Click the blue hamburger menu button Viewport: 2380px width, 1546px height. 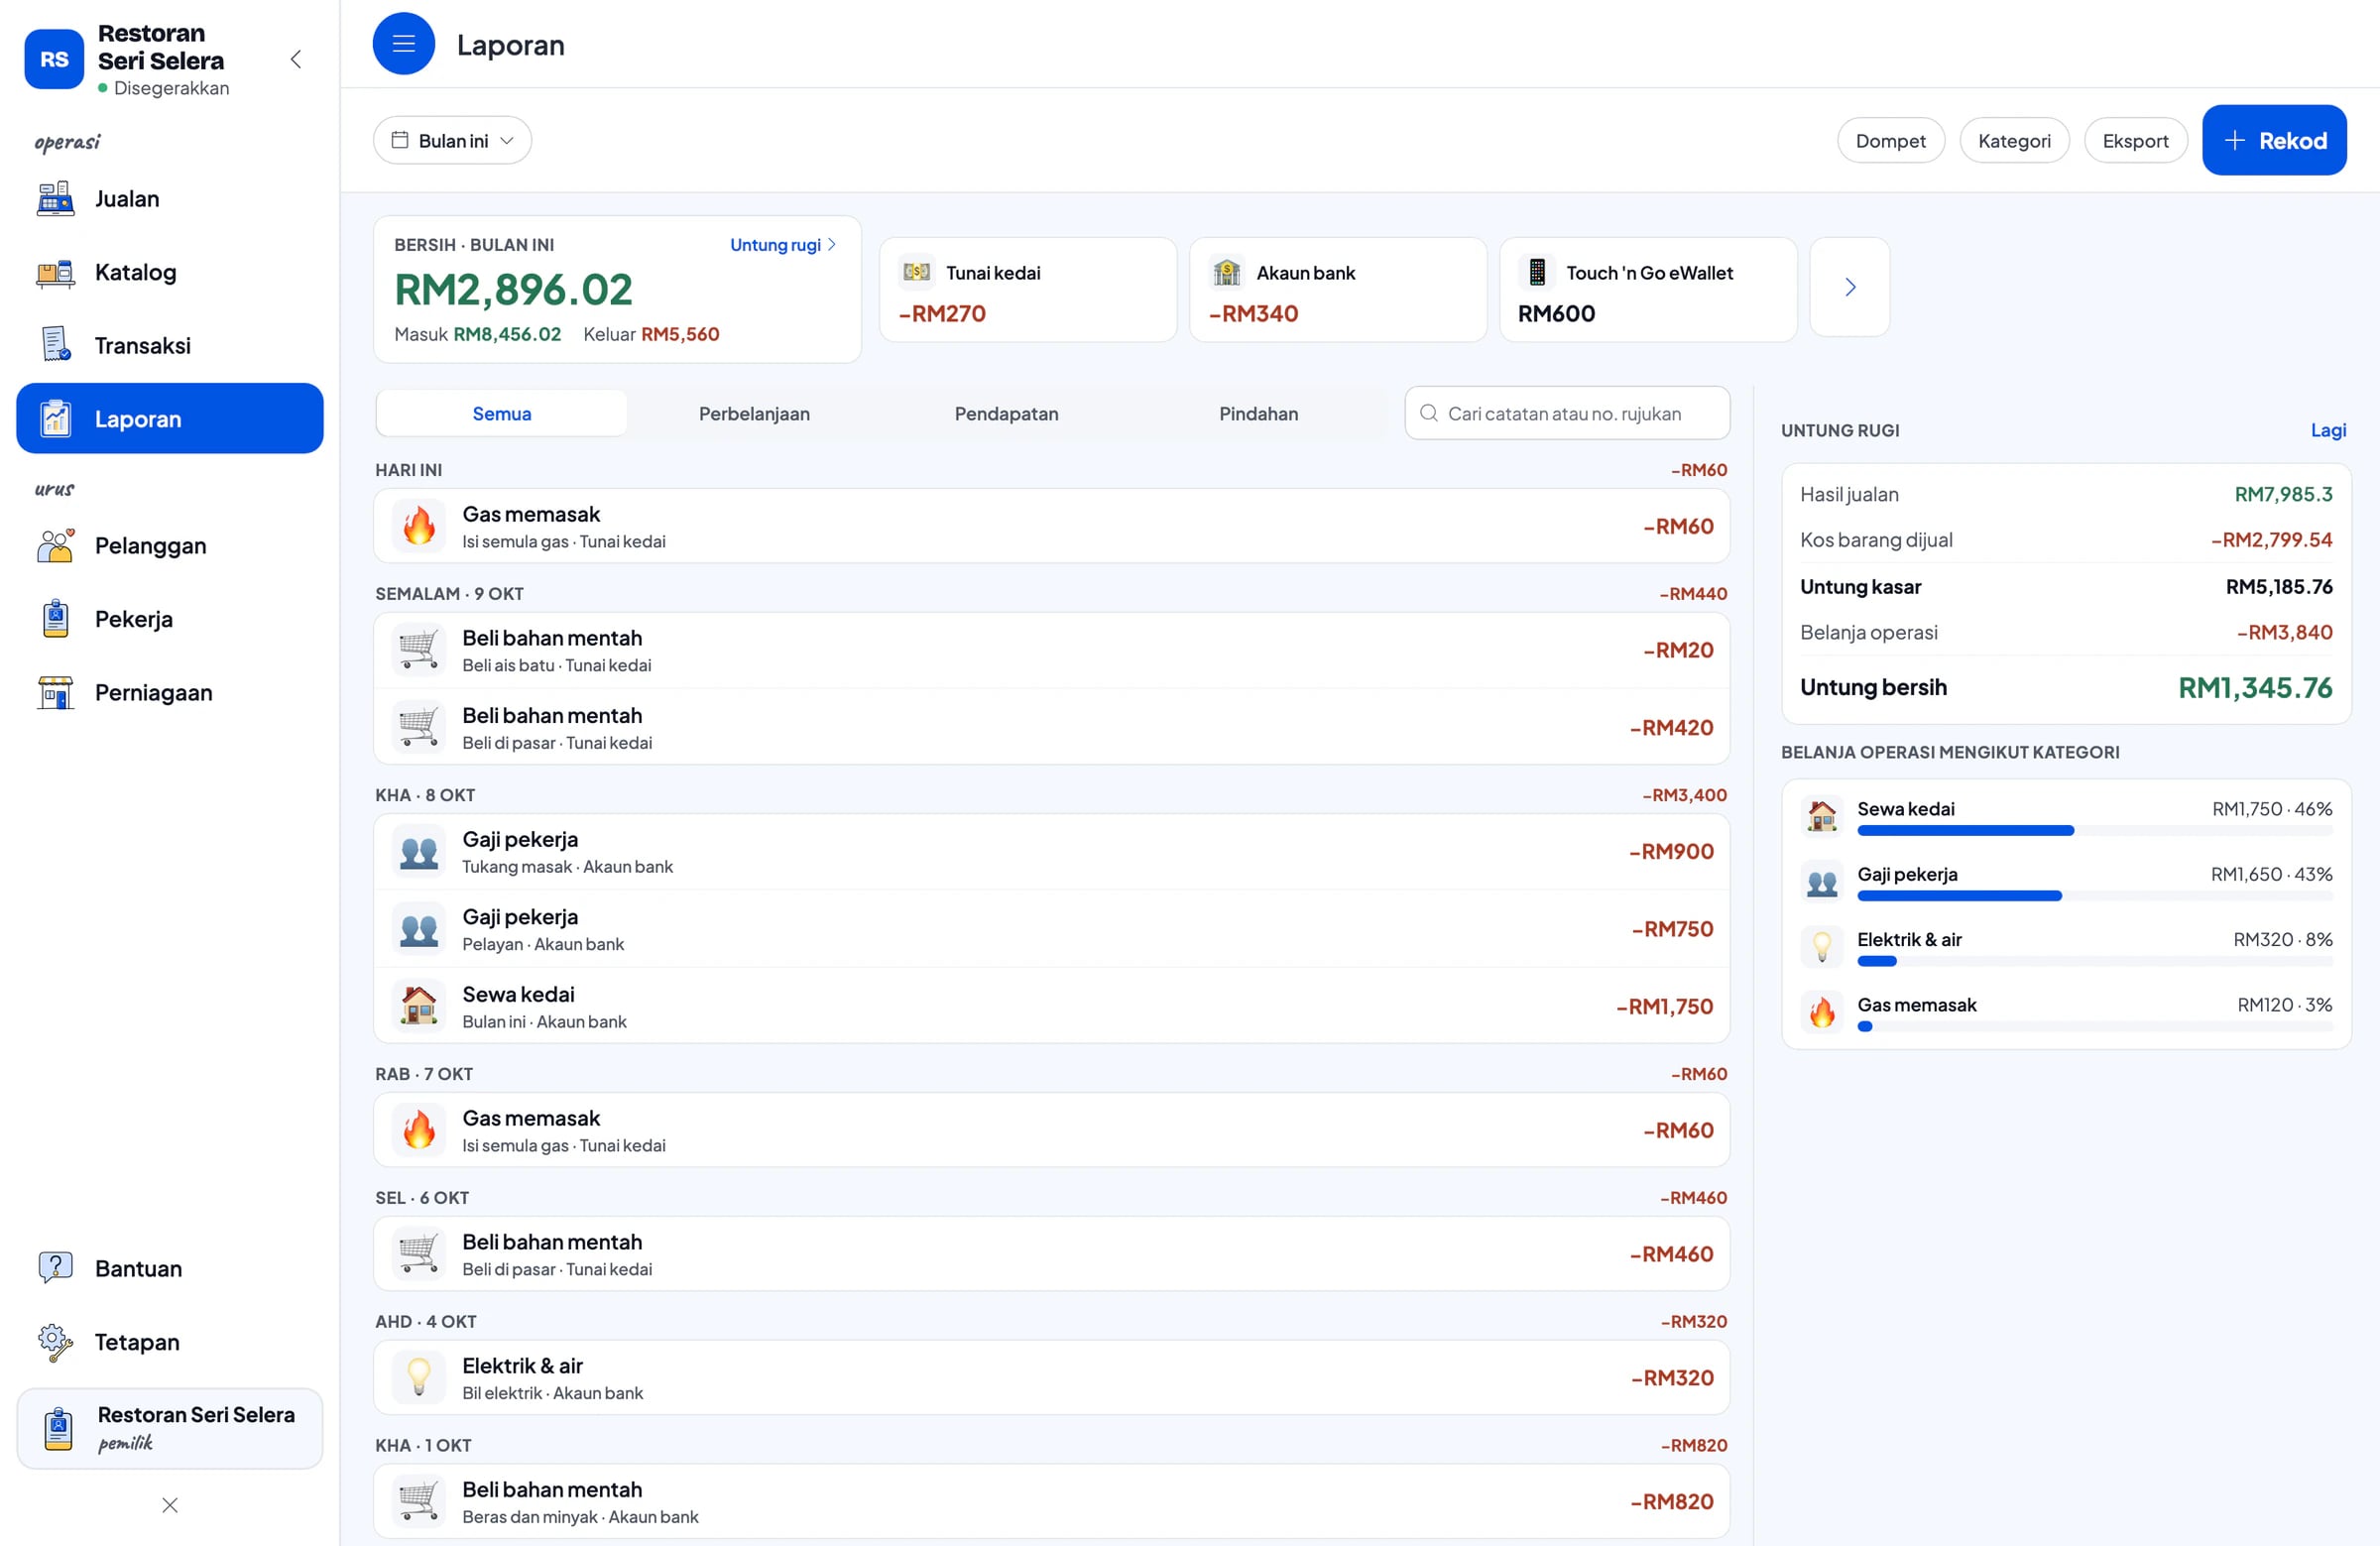pyautogui.click(x=404, y=44)
